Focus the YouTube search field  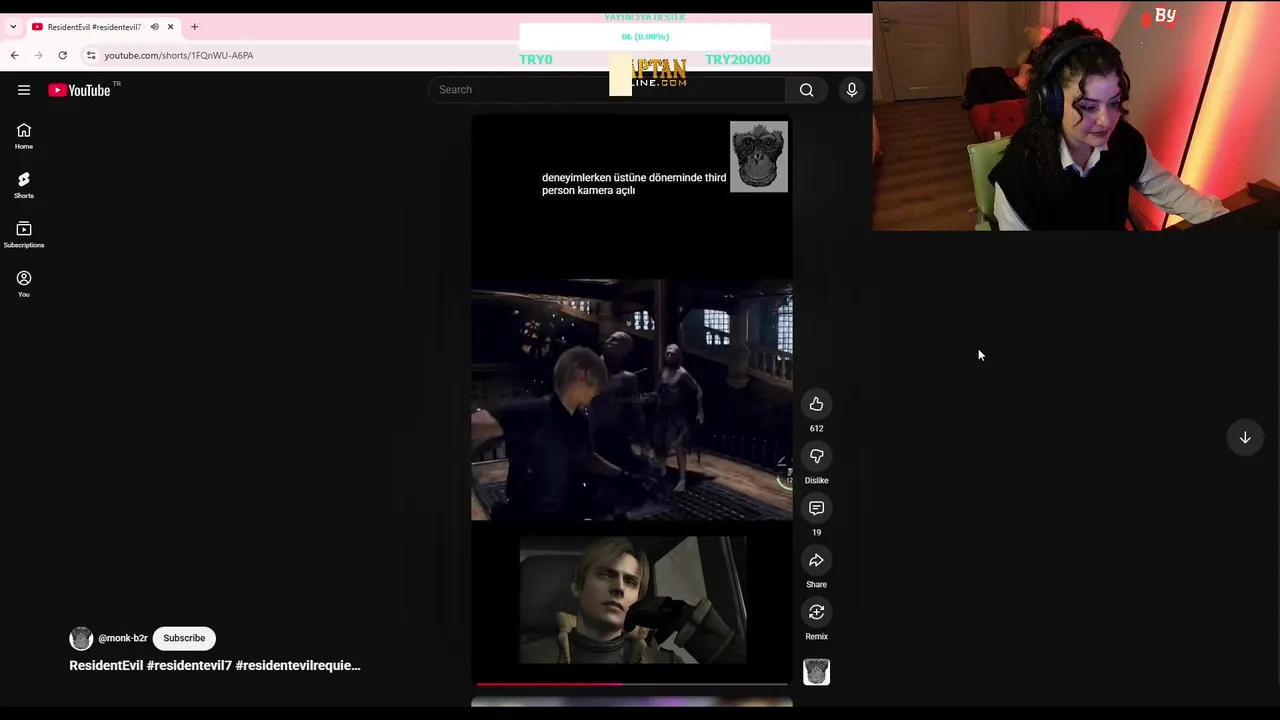coord(607,90)
